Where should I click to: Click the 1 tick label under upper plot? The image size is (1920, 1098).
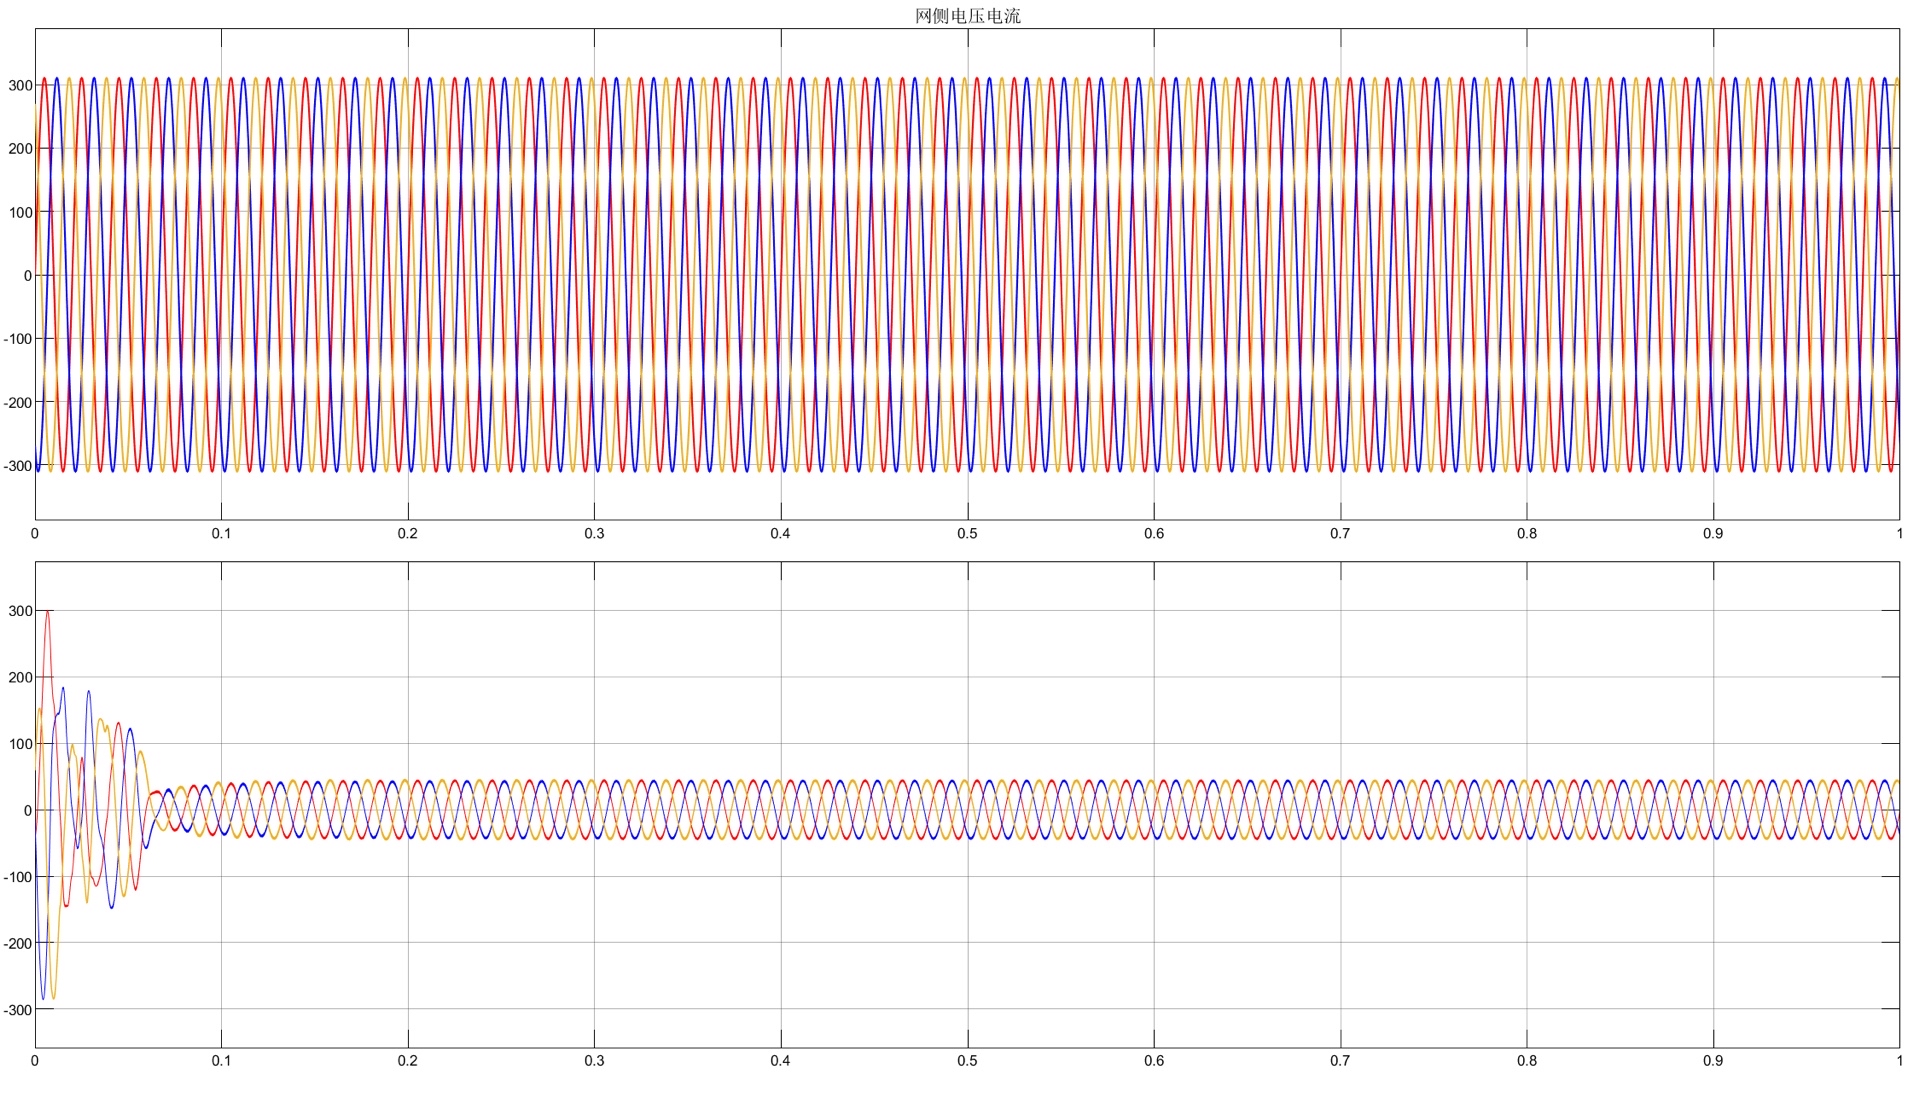tap(1898, 534)
